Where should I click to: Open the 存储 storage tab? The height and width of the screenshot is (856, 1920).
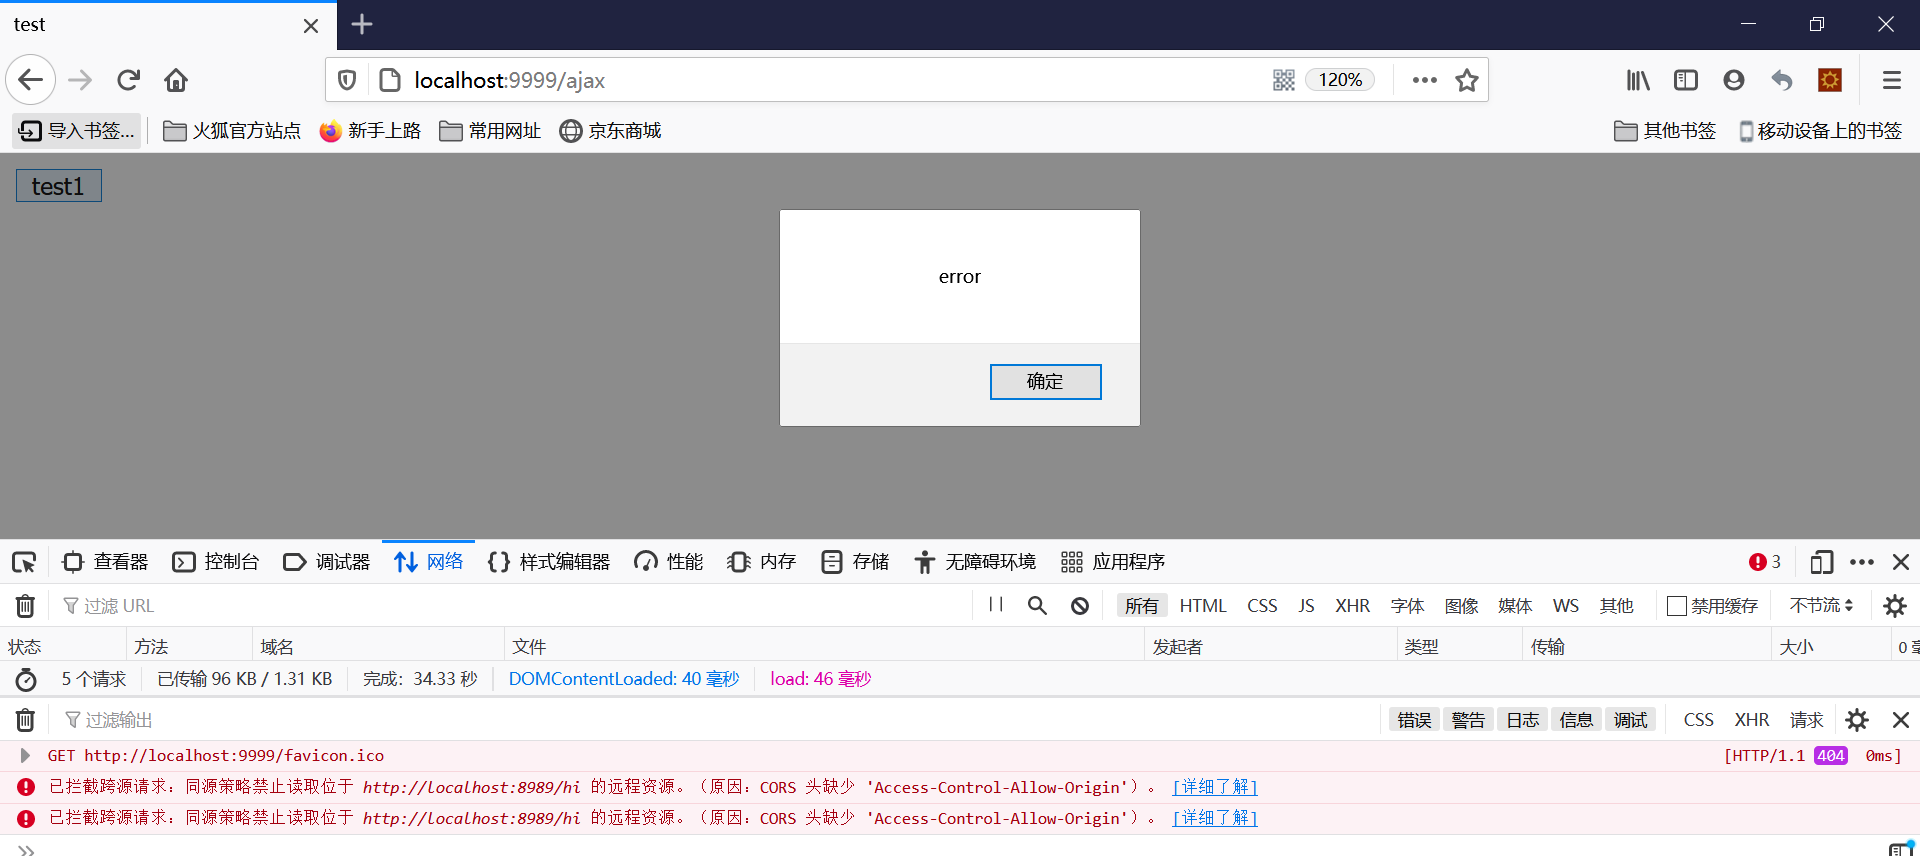click(855, 562)
